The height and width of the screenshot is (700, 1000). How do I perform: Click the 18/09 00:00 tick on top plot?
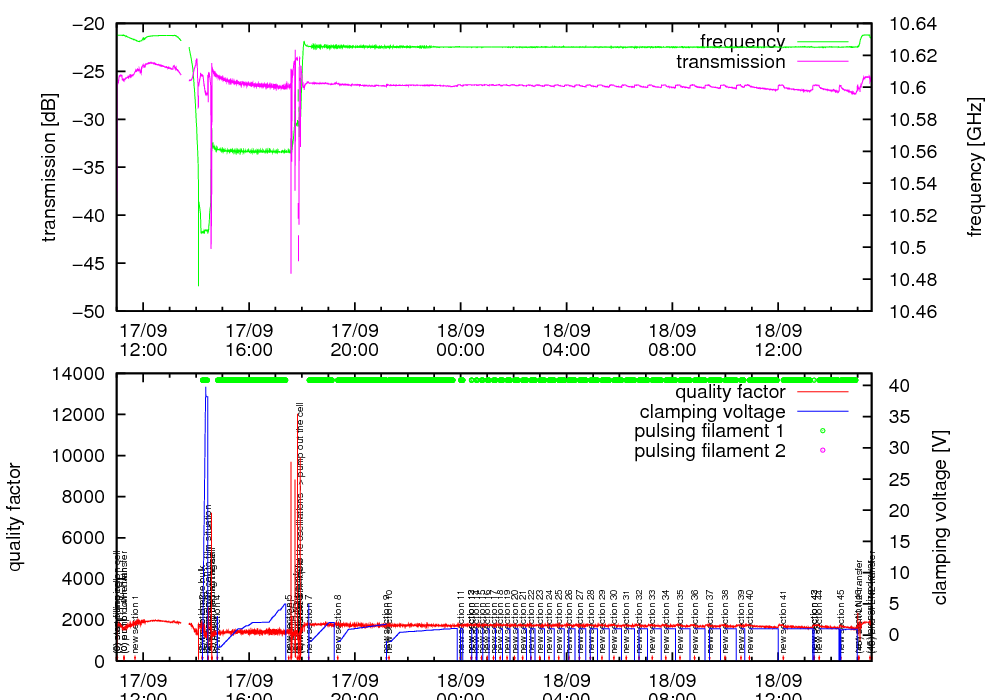tap(460, 340)
